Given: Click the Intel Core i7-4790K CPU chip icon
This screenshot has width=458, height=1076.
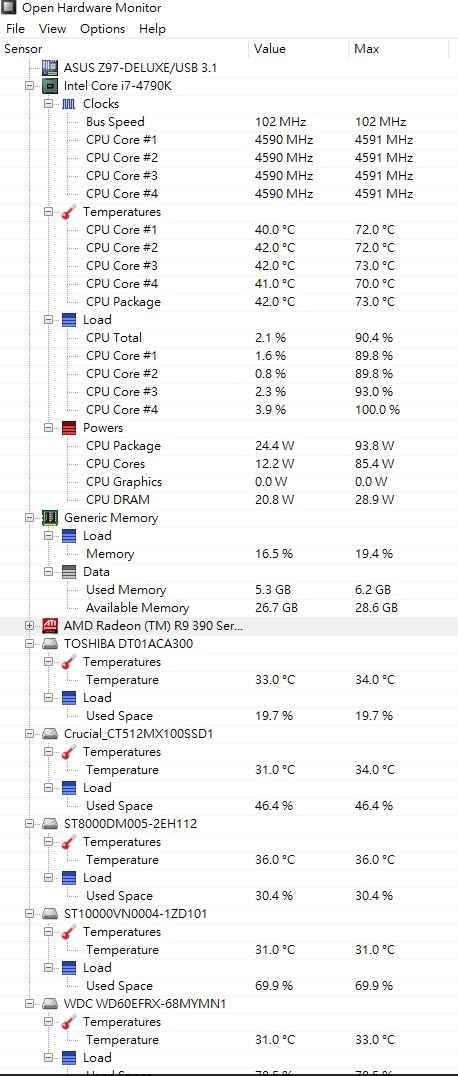Looking at the screenshot, I should 50,86.
